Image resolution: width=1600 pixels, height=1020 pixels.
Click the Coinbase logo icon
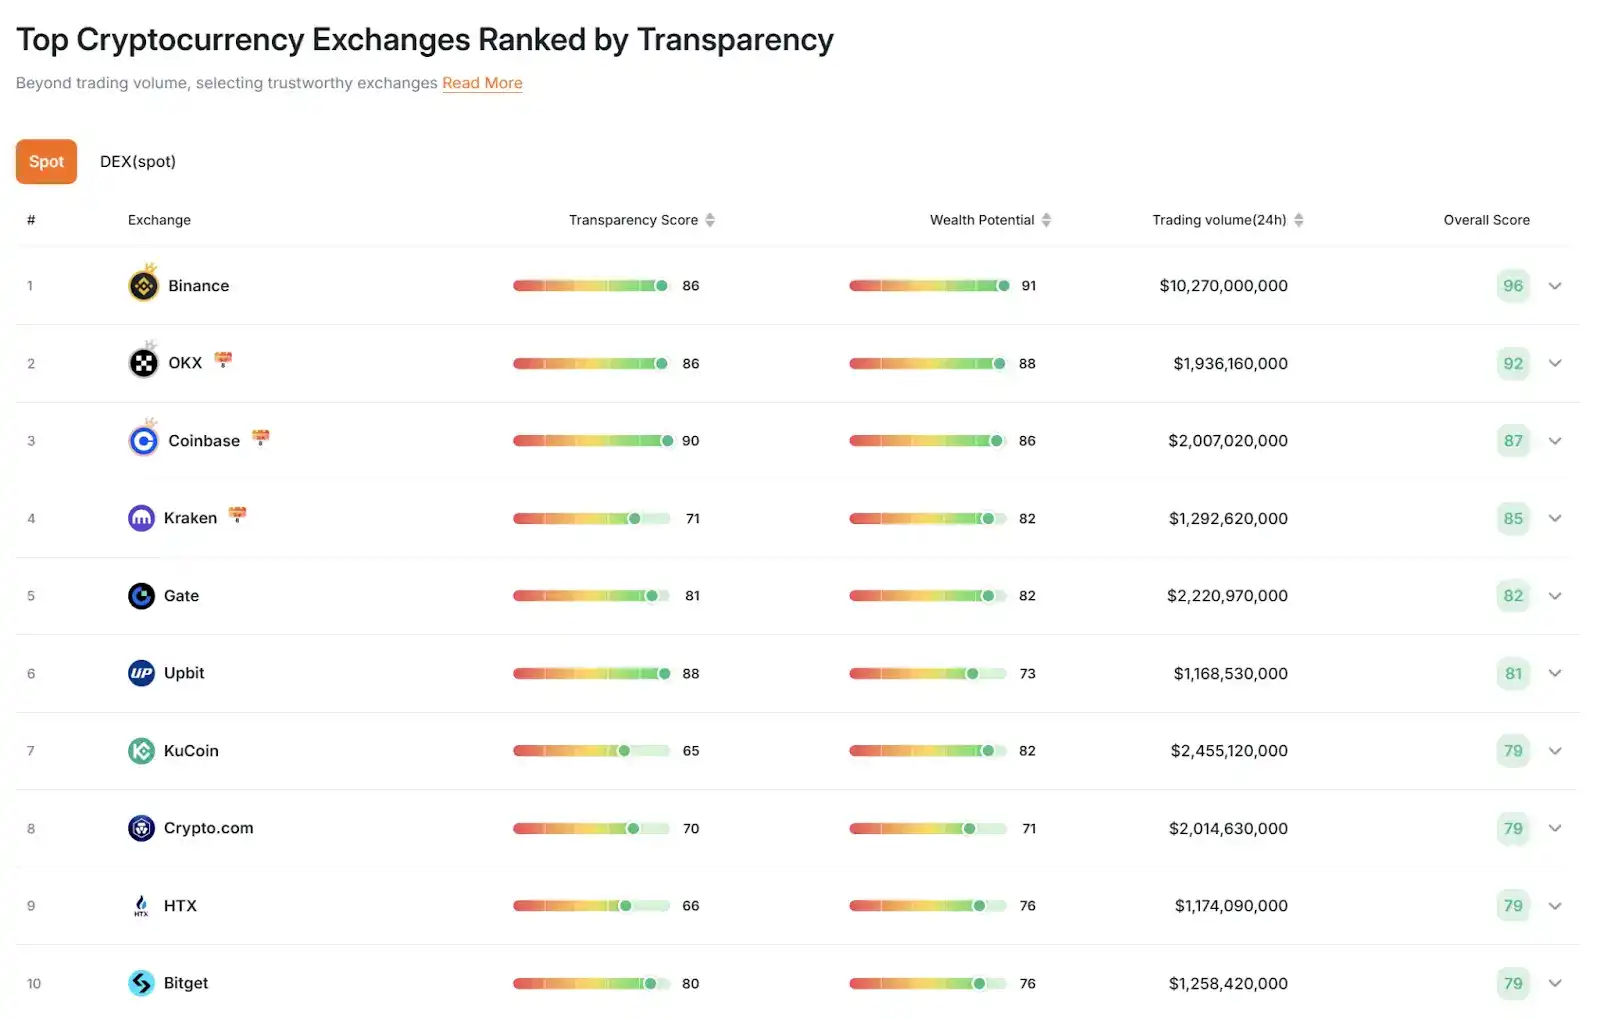click(x=143, y=440)
